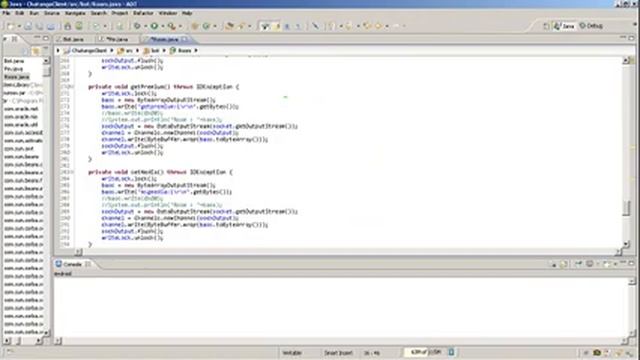Screen dimensions: 640x360
Task: Click the External Tools run icon
Action: (x=172, y=26)
